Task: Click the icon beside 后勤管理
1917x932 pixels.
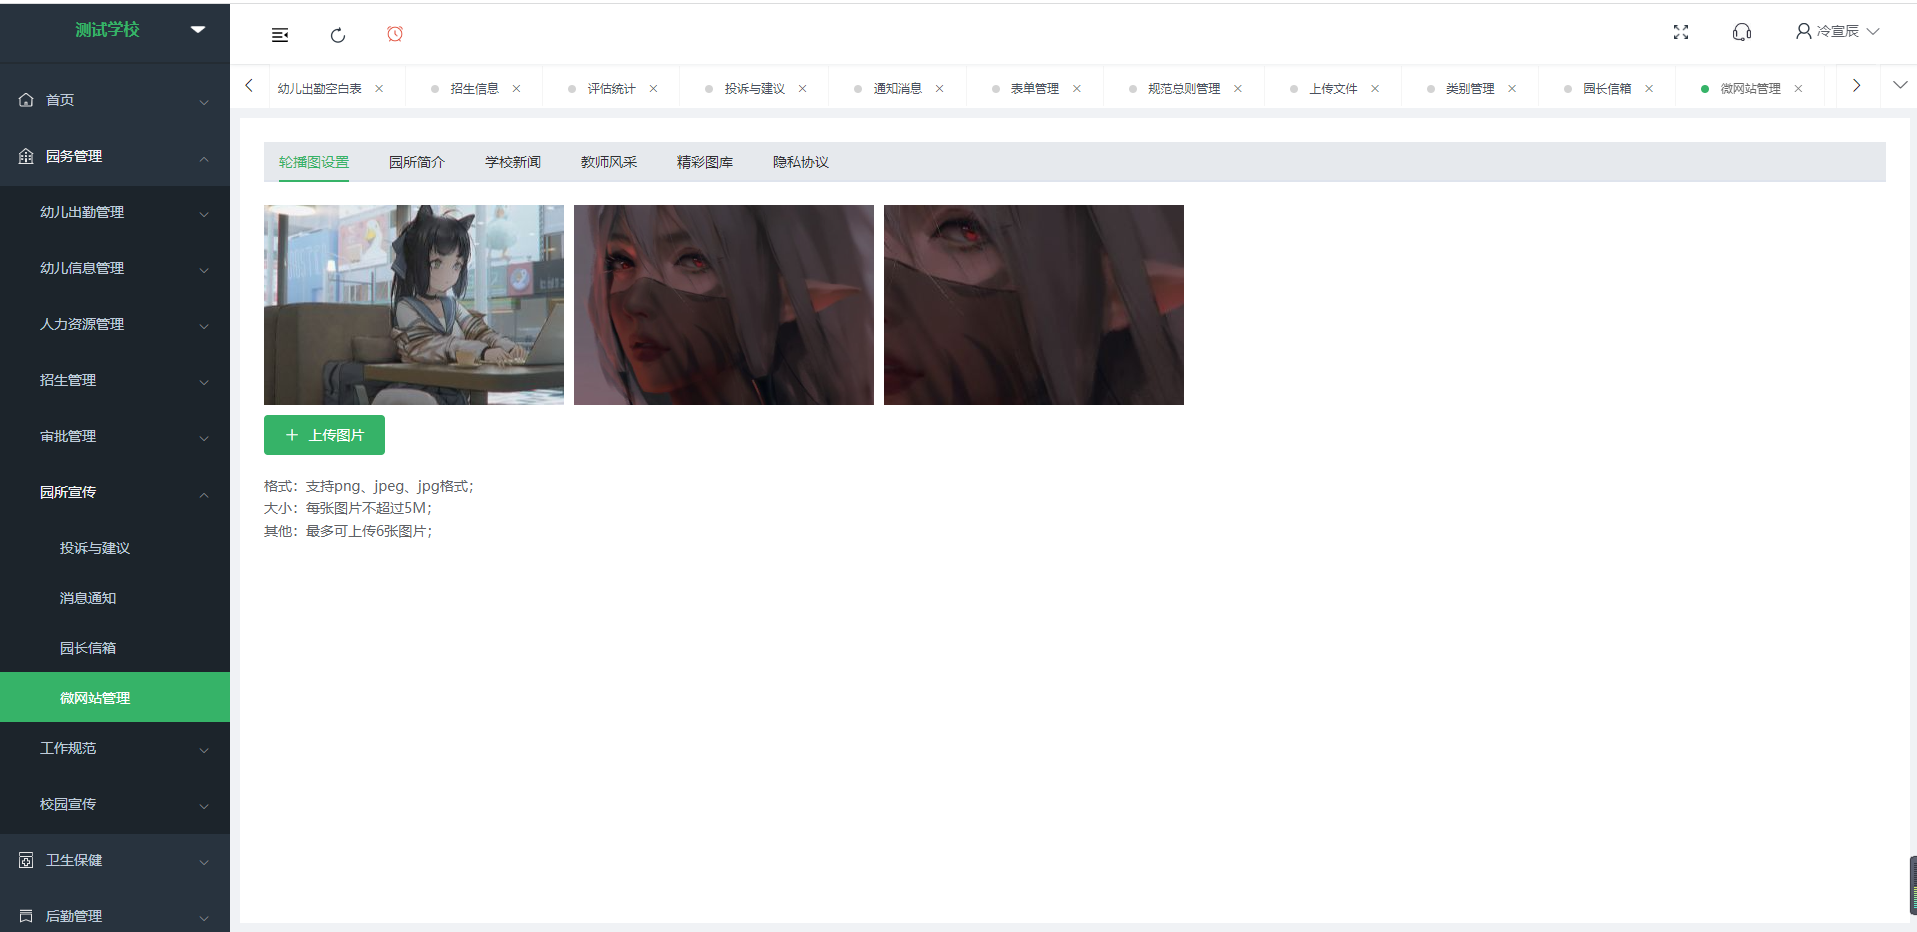Action: 26,916
